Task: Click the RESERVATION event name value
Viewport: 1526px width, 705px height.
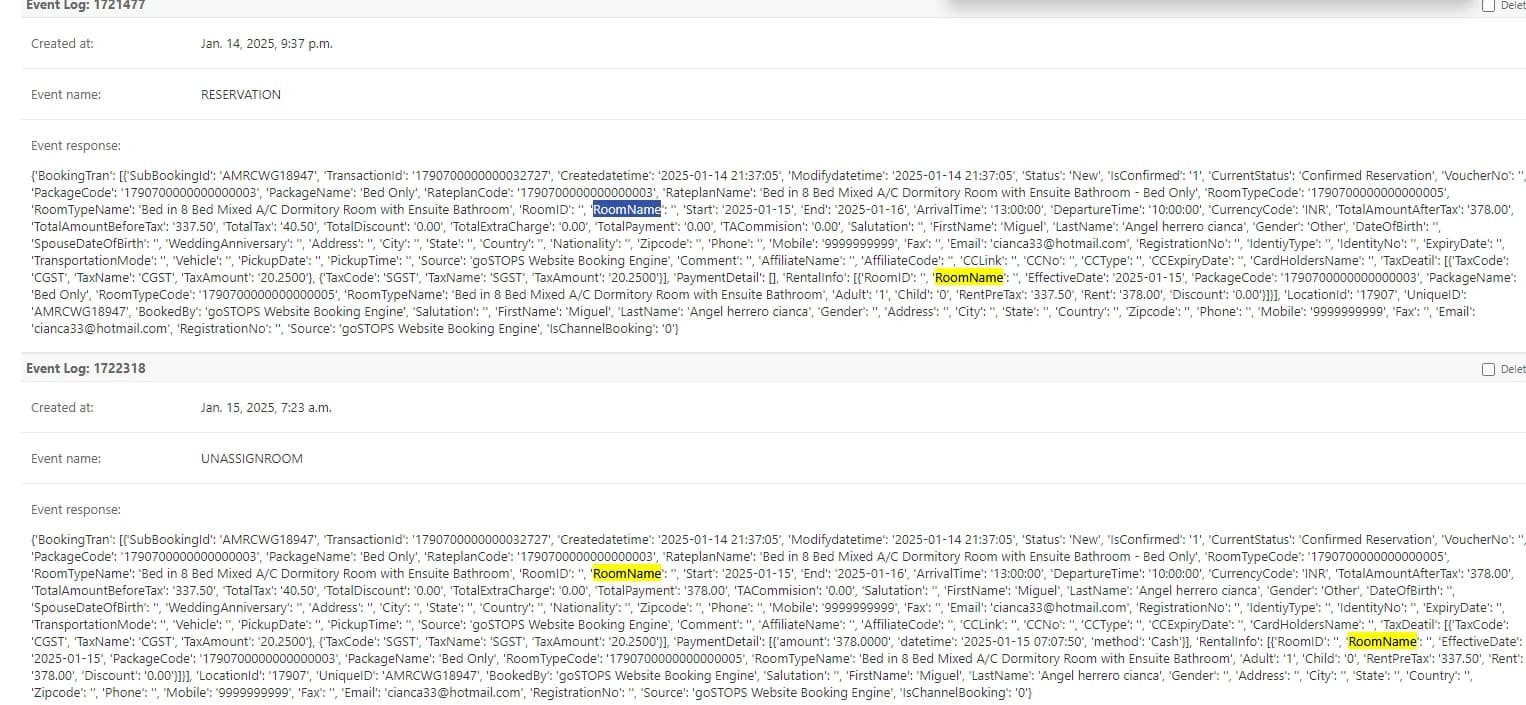Action: click(240, 95)
